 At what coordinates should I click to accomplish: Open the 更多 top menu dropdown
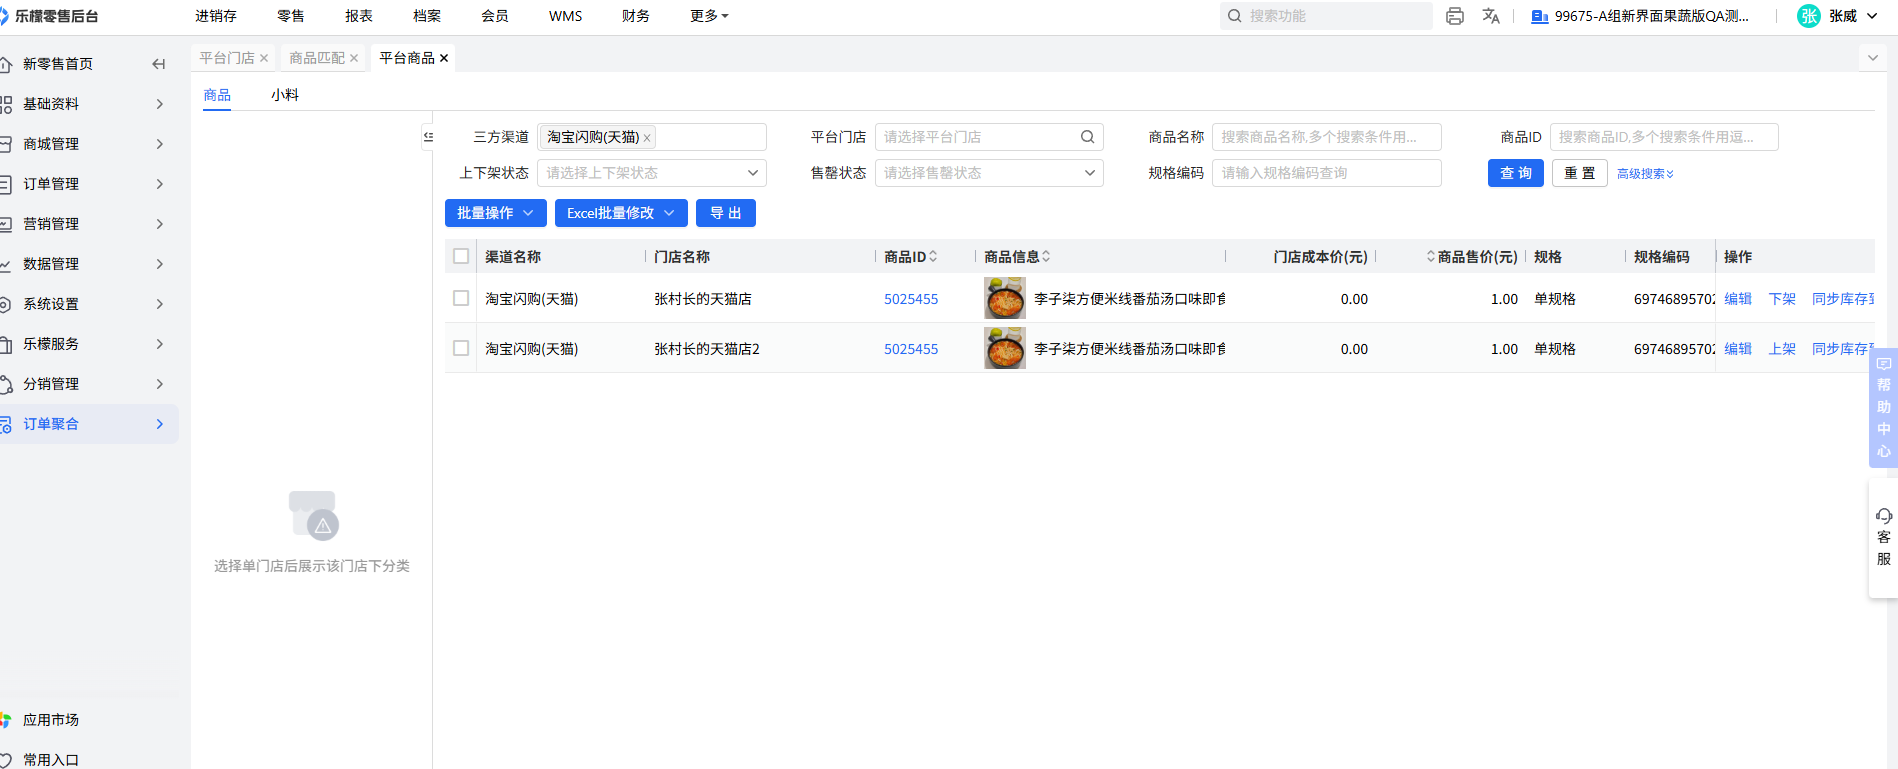pos(709,16)
